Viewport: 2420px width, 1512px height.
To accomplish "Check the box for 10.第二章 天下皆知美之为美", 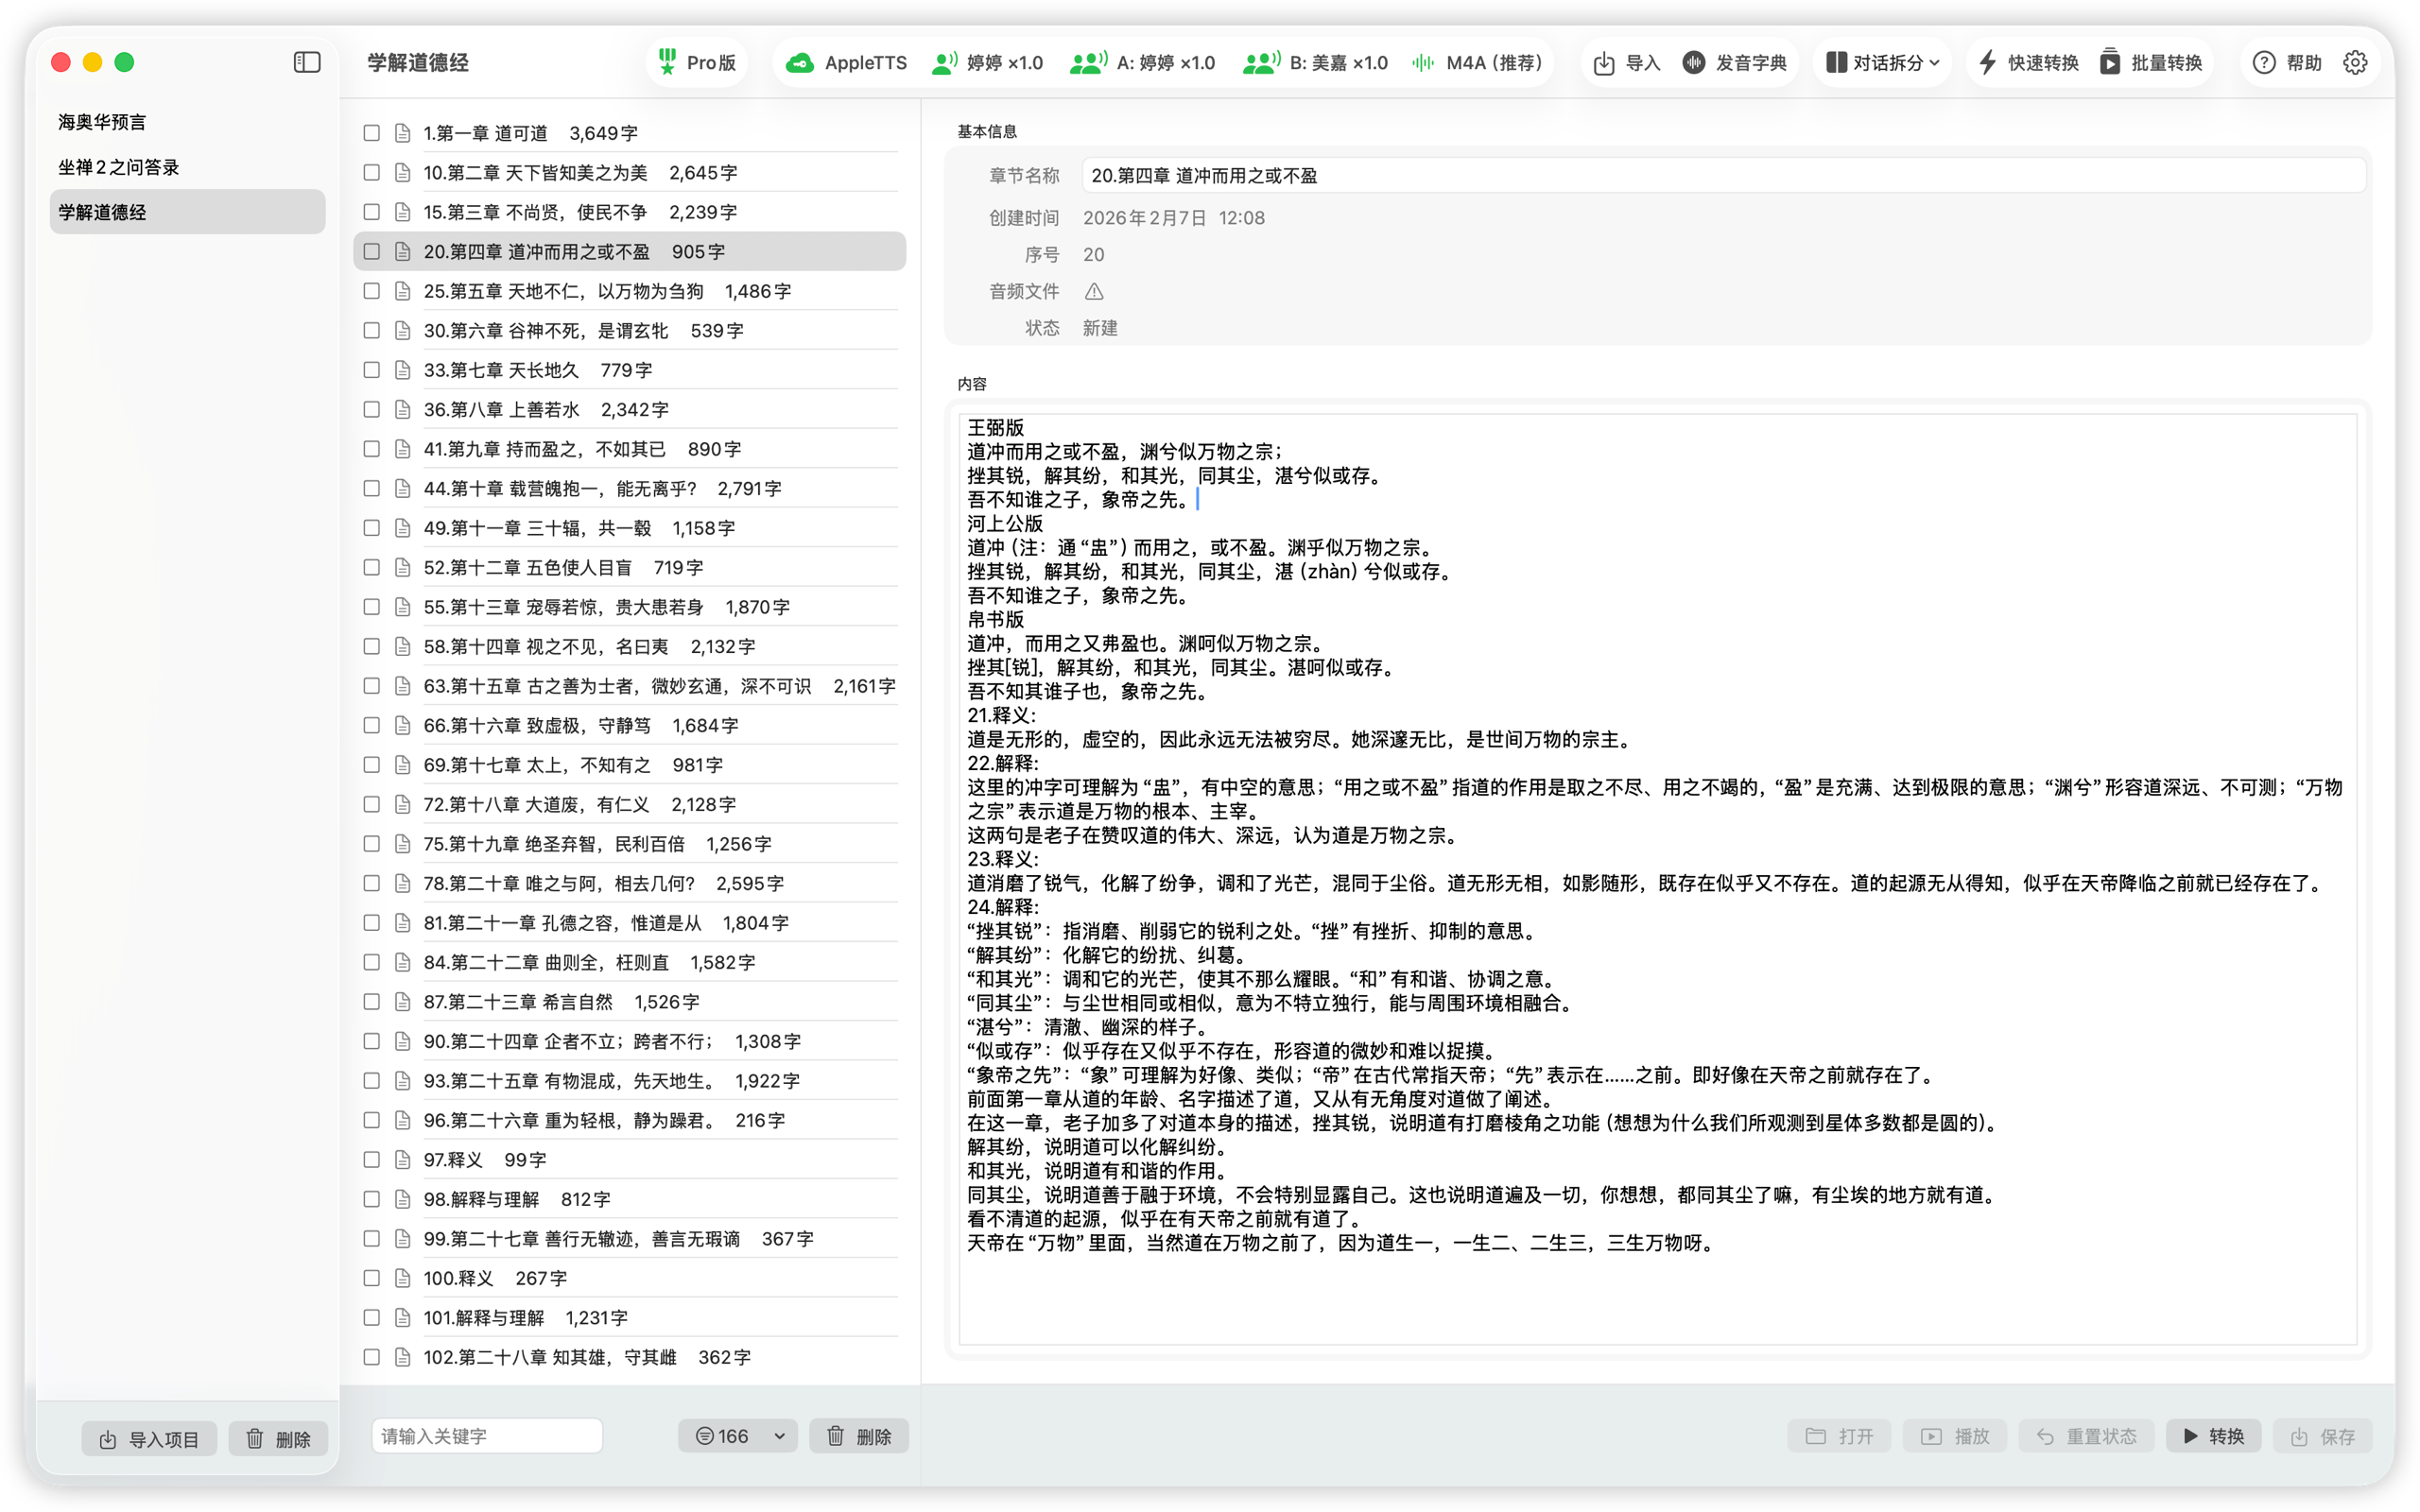I will [372, 172].
